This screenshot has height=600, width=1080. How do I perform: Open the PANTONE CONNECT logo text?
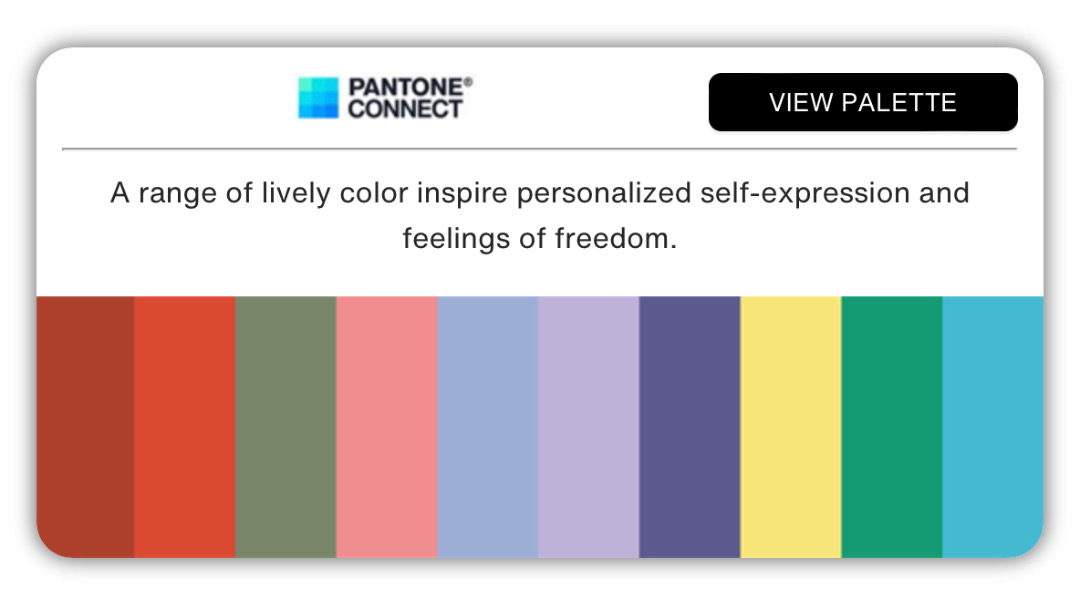pyautogui.click(x=410, y=98)
